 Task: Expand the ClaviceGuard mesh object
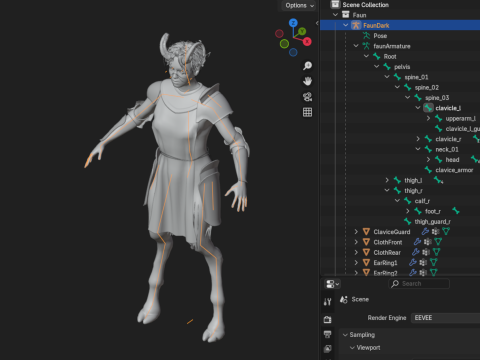356,232
